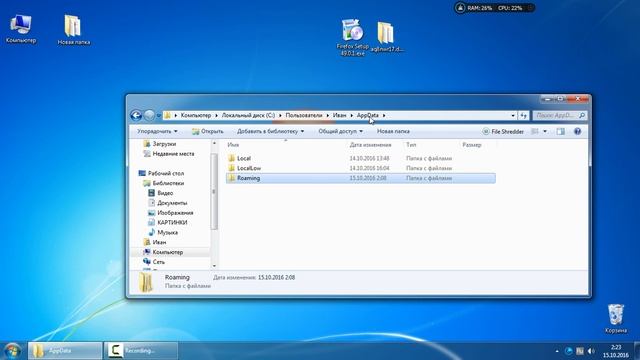Go back with the Explorer back arrow

[x=136, y=116]
